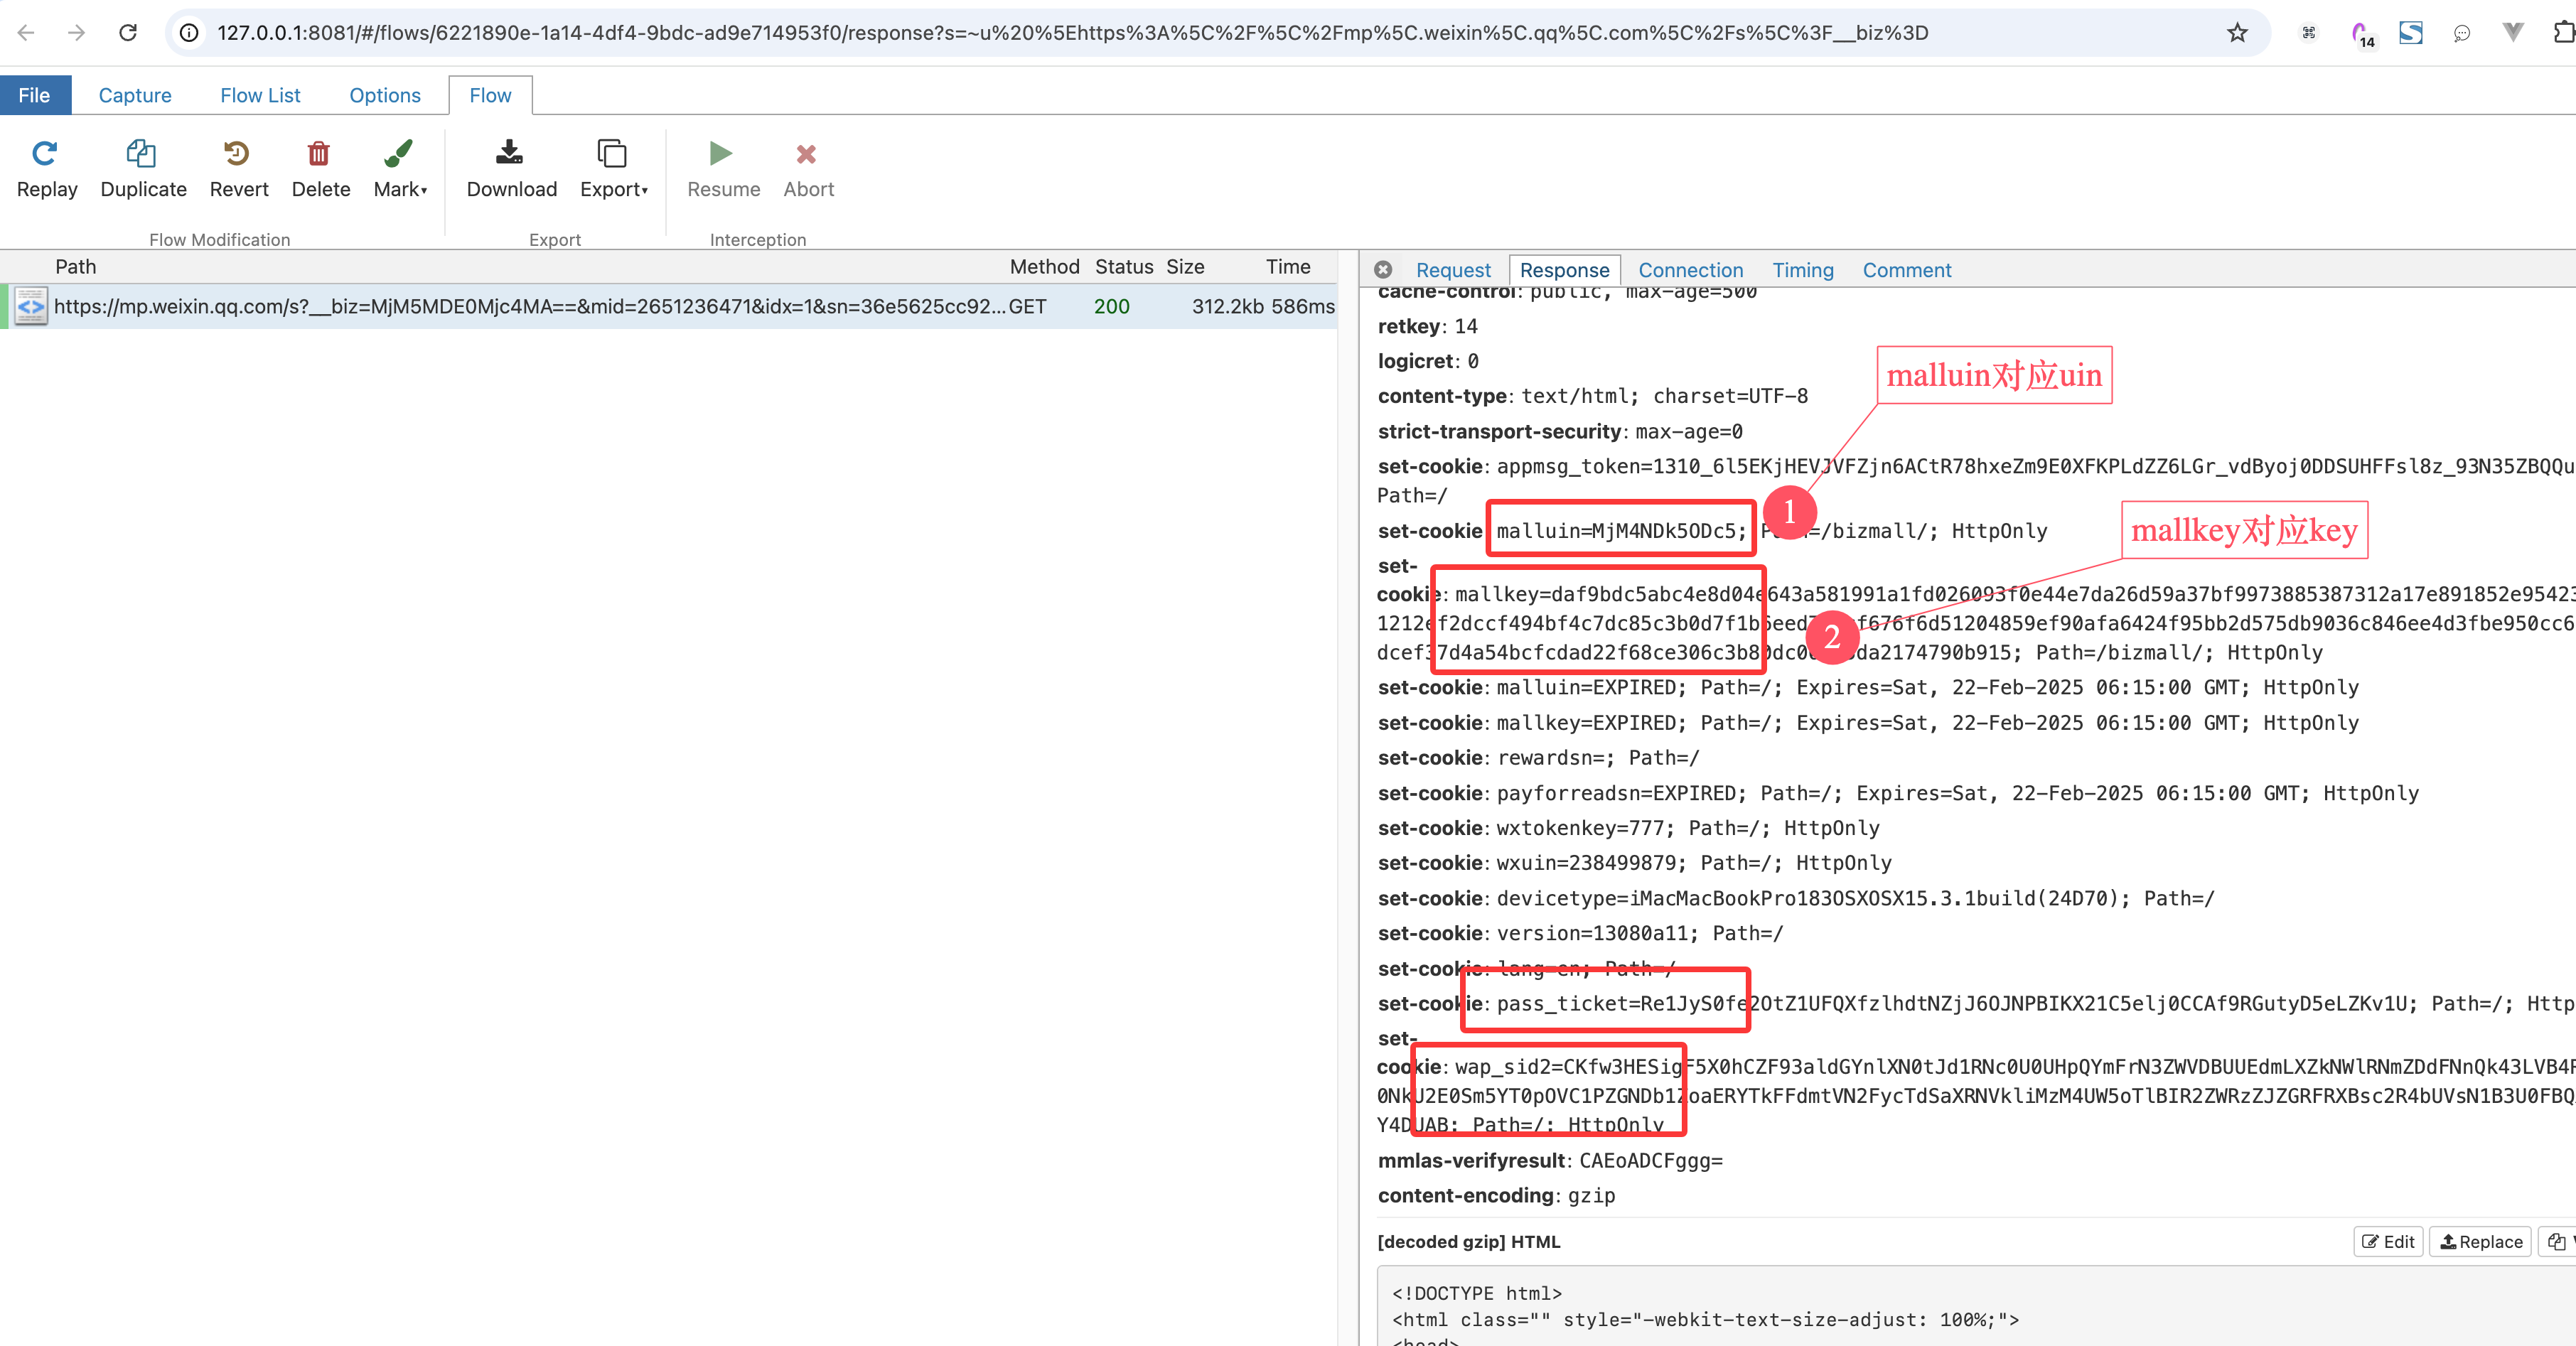Sort flows by the Status column
The height and width of the screenshot is (1346, 2576).
coord(1124,267)
